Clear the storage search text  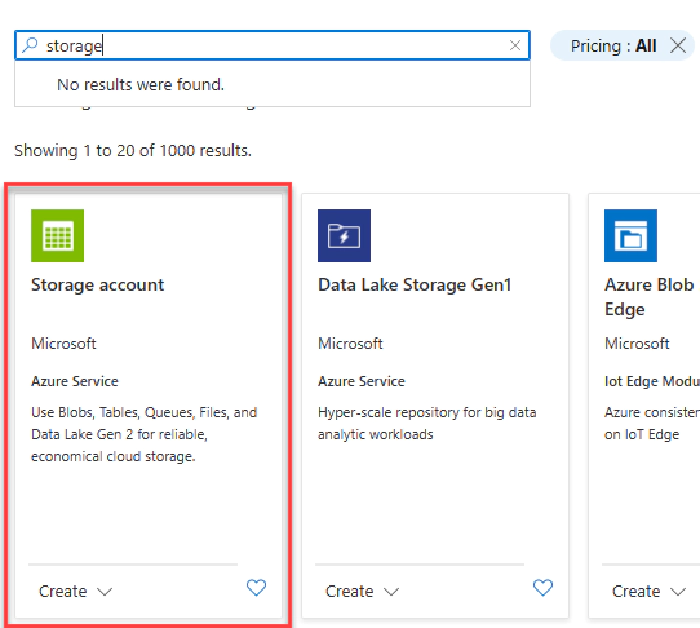click(x=515, y=45)
